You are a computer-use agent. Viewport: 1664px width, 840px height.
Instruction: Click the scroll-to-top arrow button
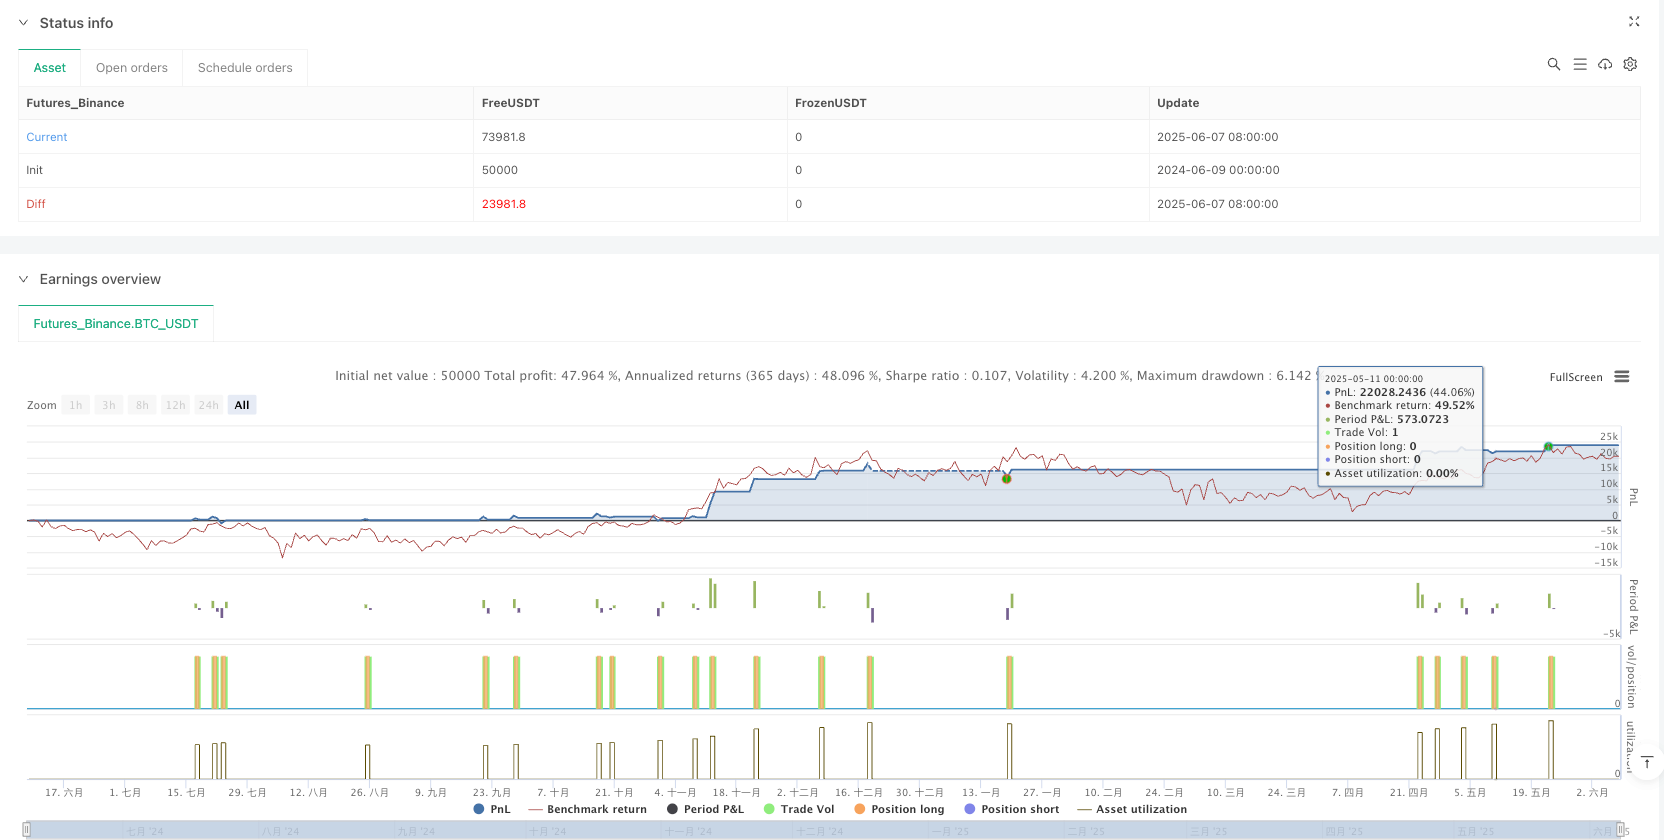1646,763
